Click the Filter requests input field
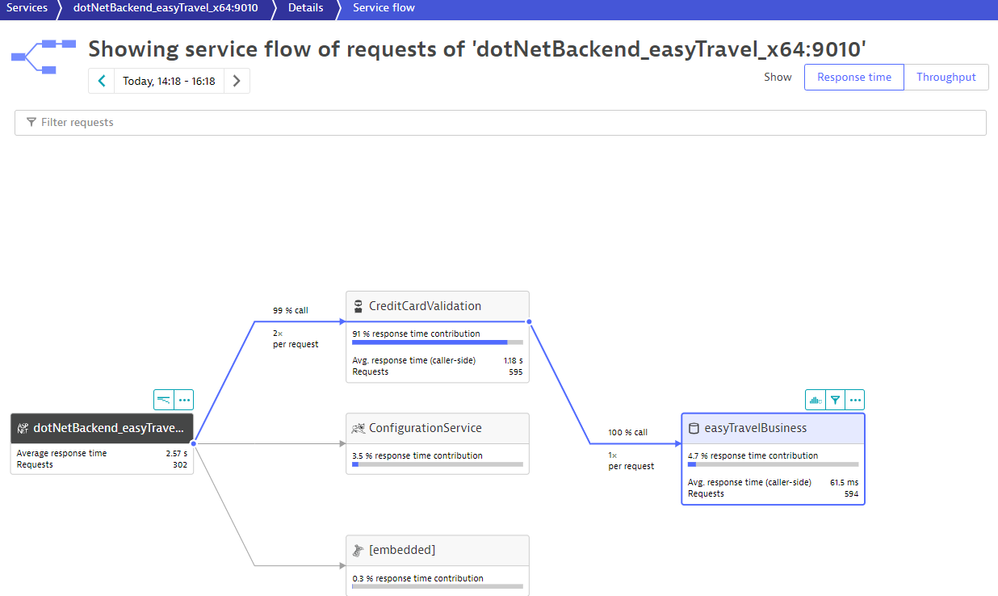The width and height of the screenshot is (998, 596). 500,122
